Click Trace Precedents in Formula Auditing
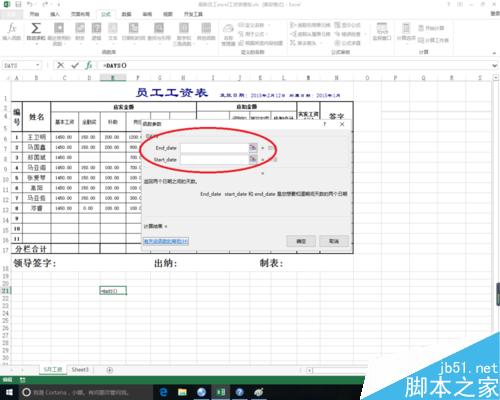 coord(310,25)
